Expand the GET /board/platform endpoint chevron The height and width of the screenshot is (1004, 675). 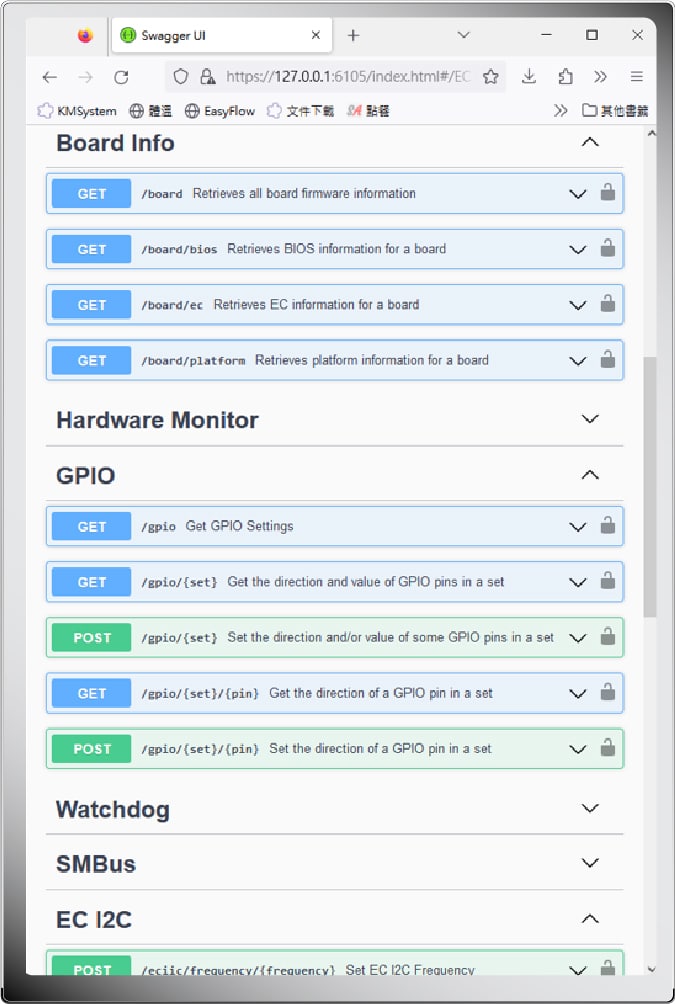point(577,361)
